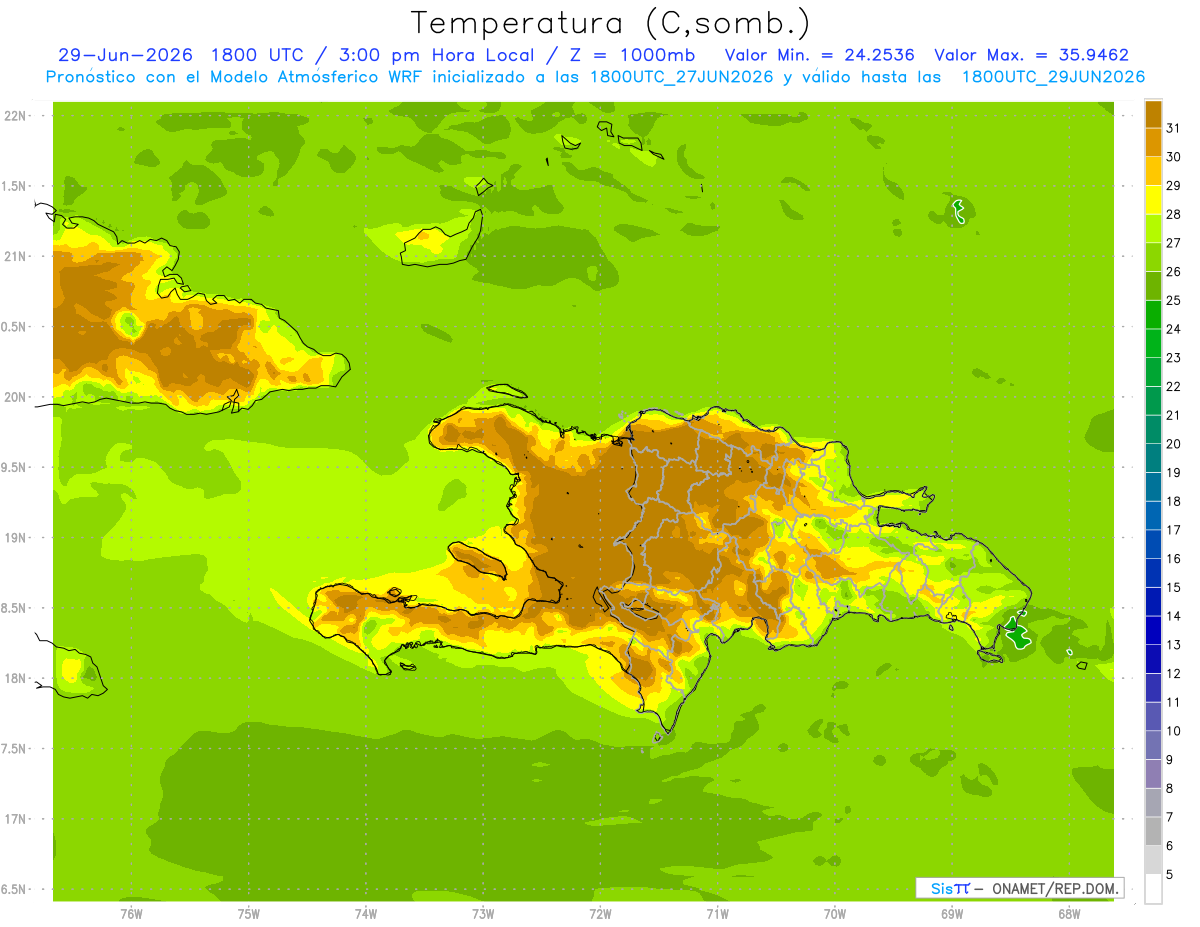Click the "76W" longitude label

(x=131, y=913)
